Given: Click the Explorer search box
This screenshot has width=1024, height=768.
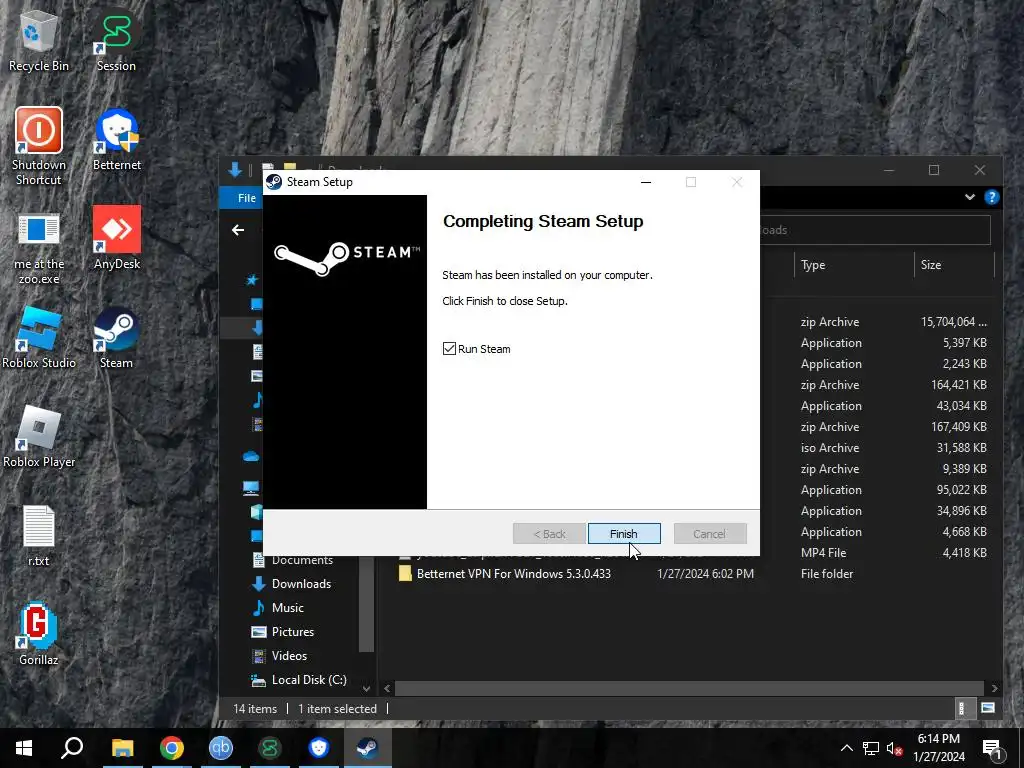Looking at the screenshot, I should click(x=874, y=230).
